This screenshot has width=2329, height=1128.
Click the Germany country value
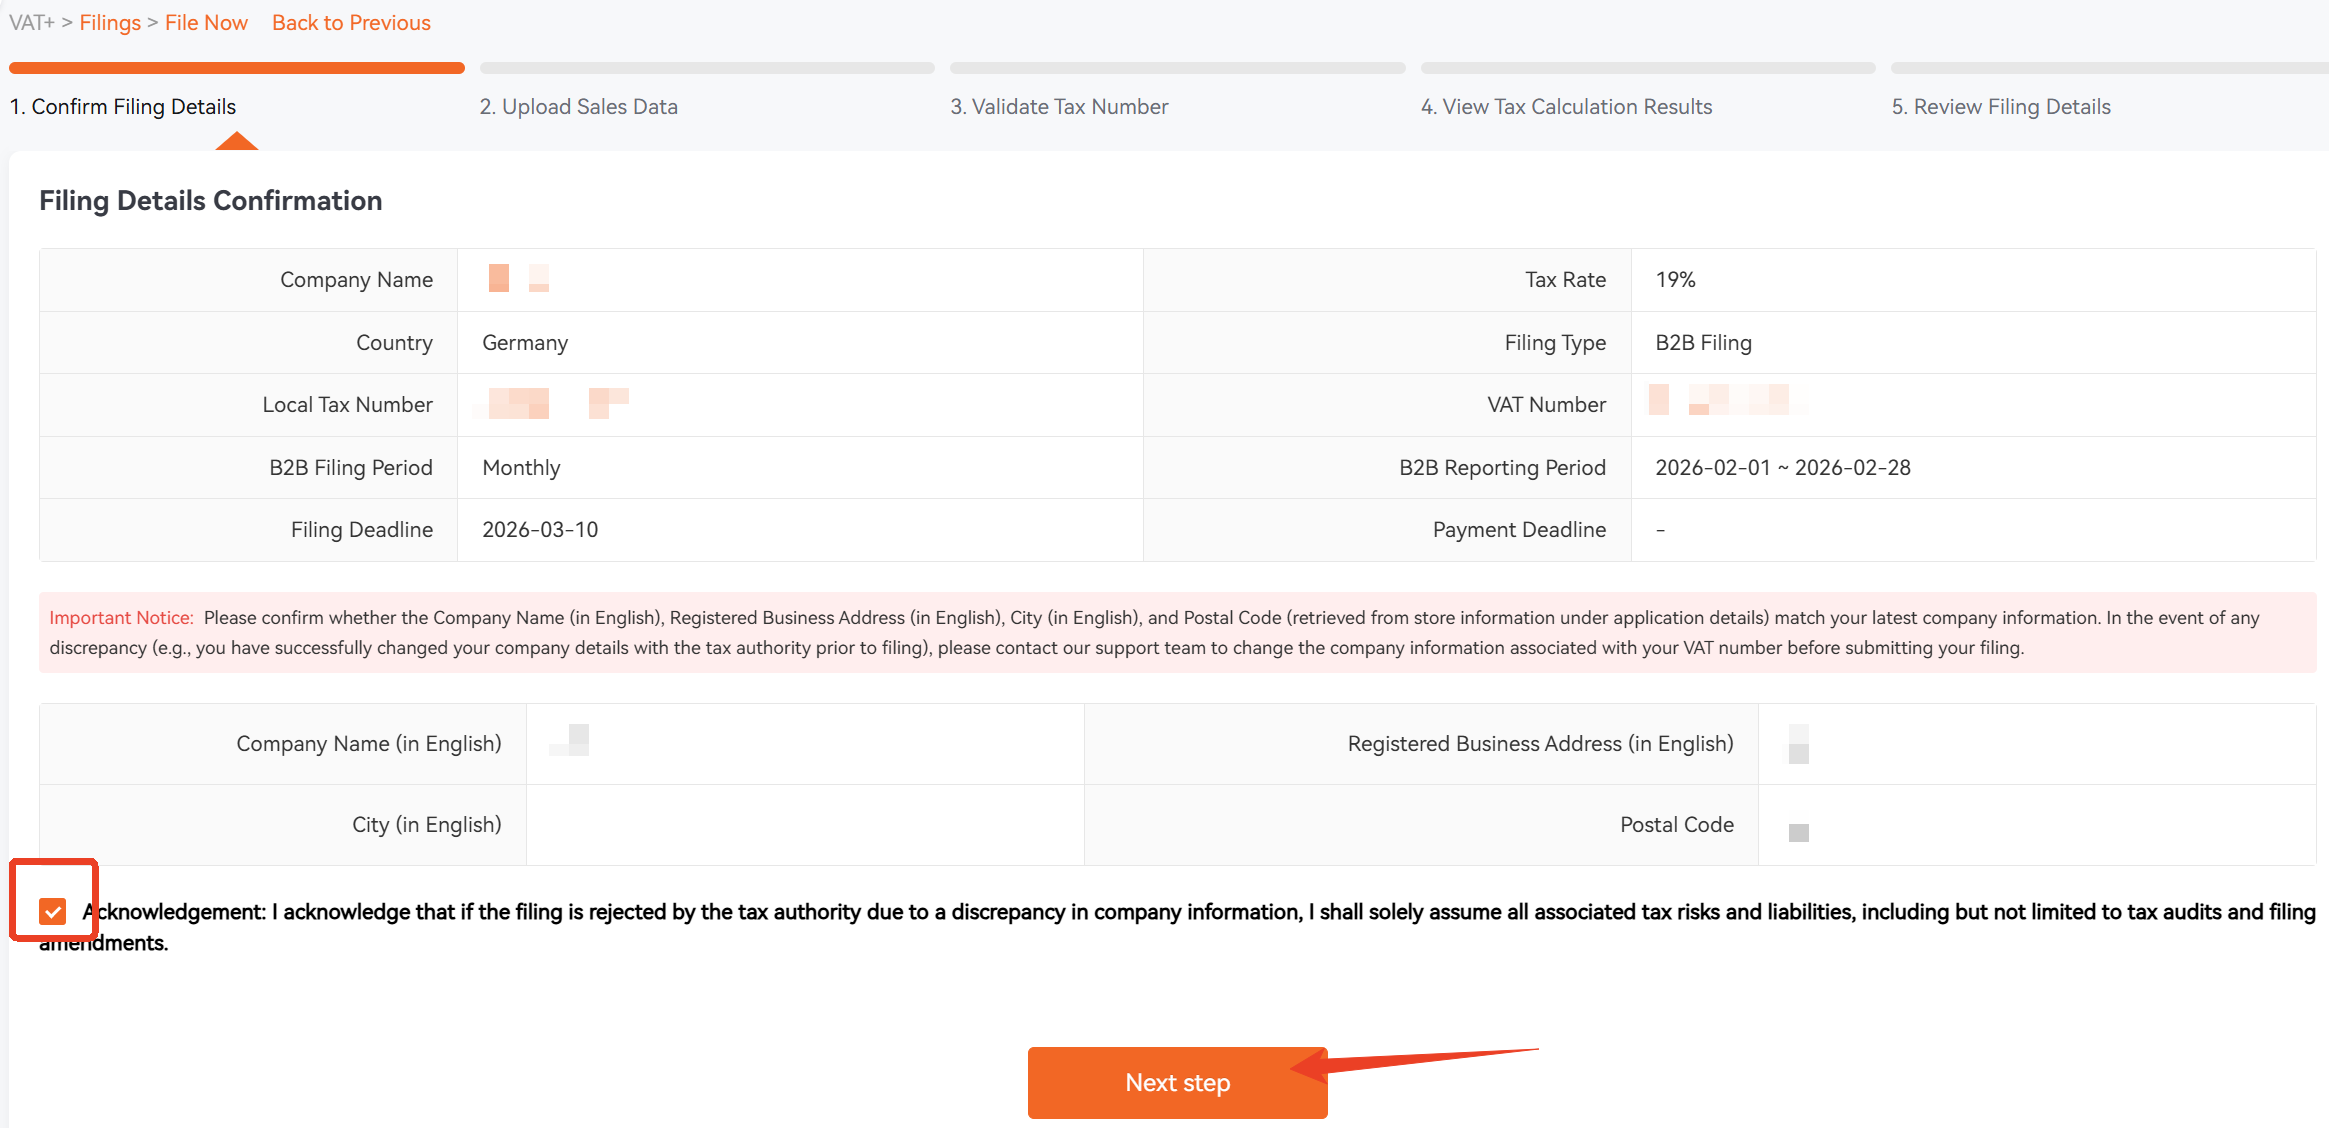point(525,342)
